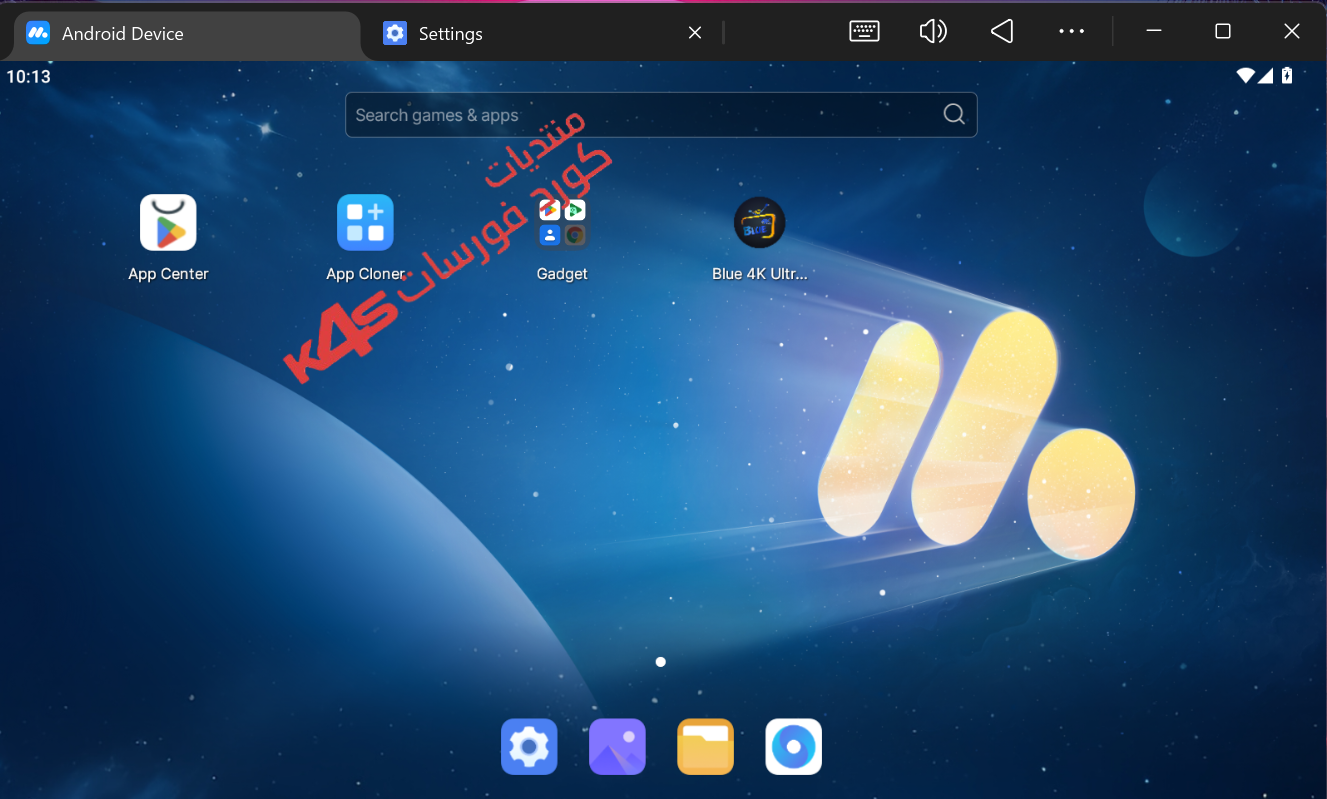Open the keyboard mapping icon
This screenshot has width=1327, height=799.
pyautogui.click(x=864, y=32)
